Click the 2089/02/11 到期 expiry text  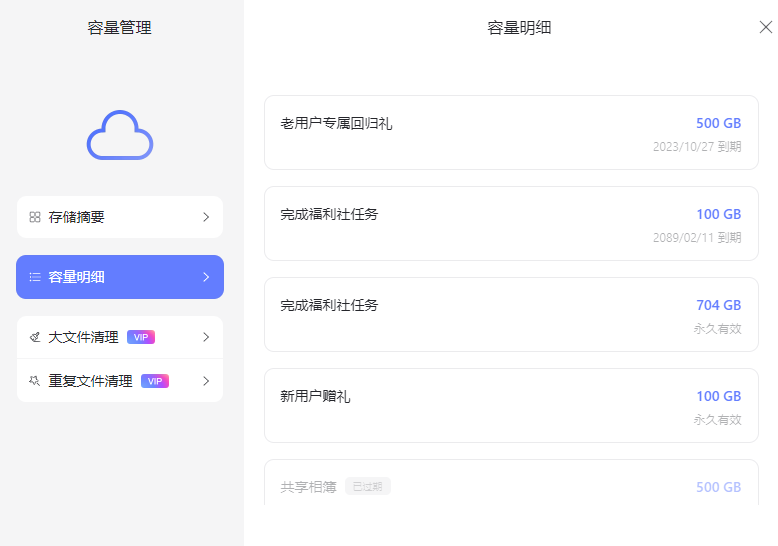point(697,237)
